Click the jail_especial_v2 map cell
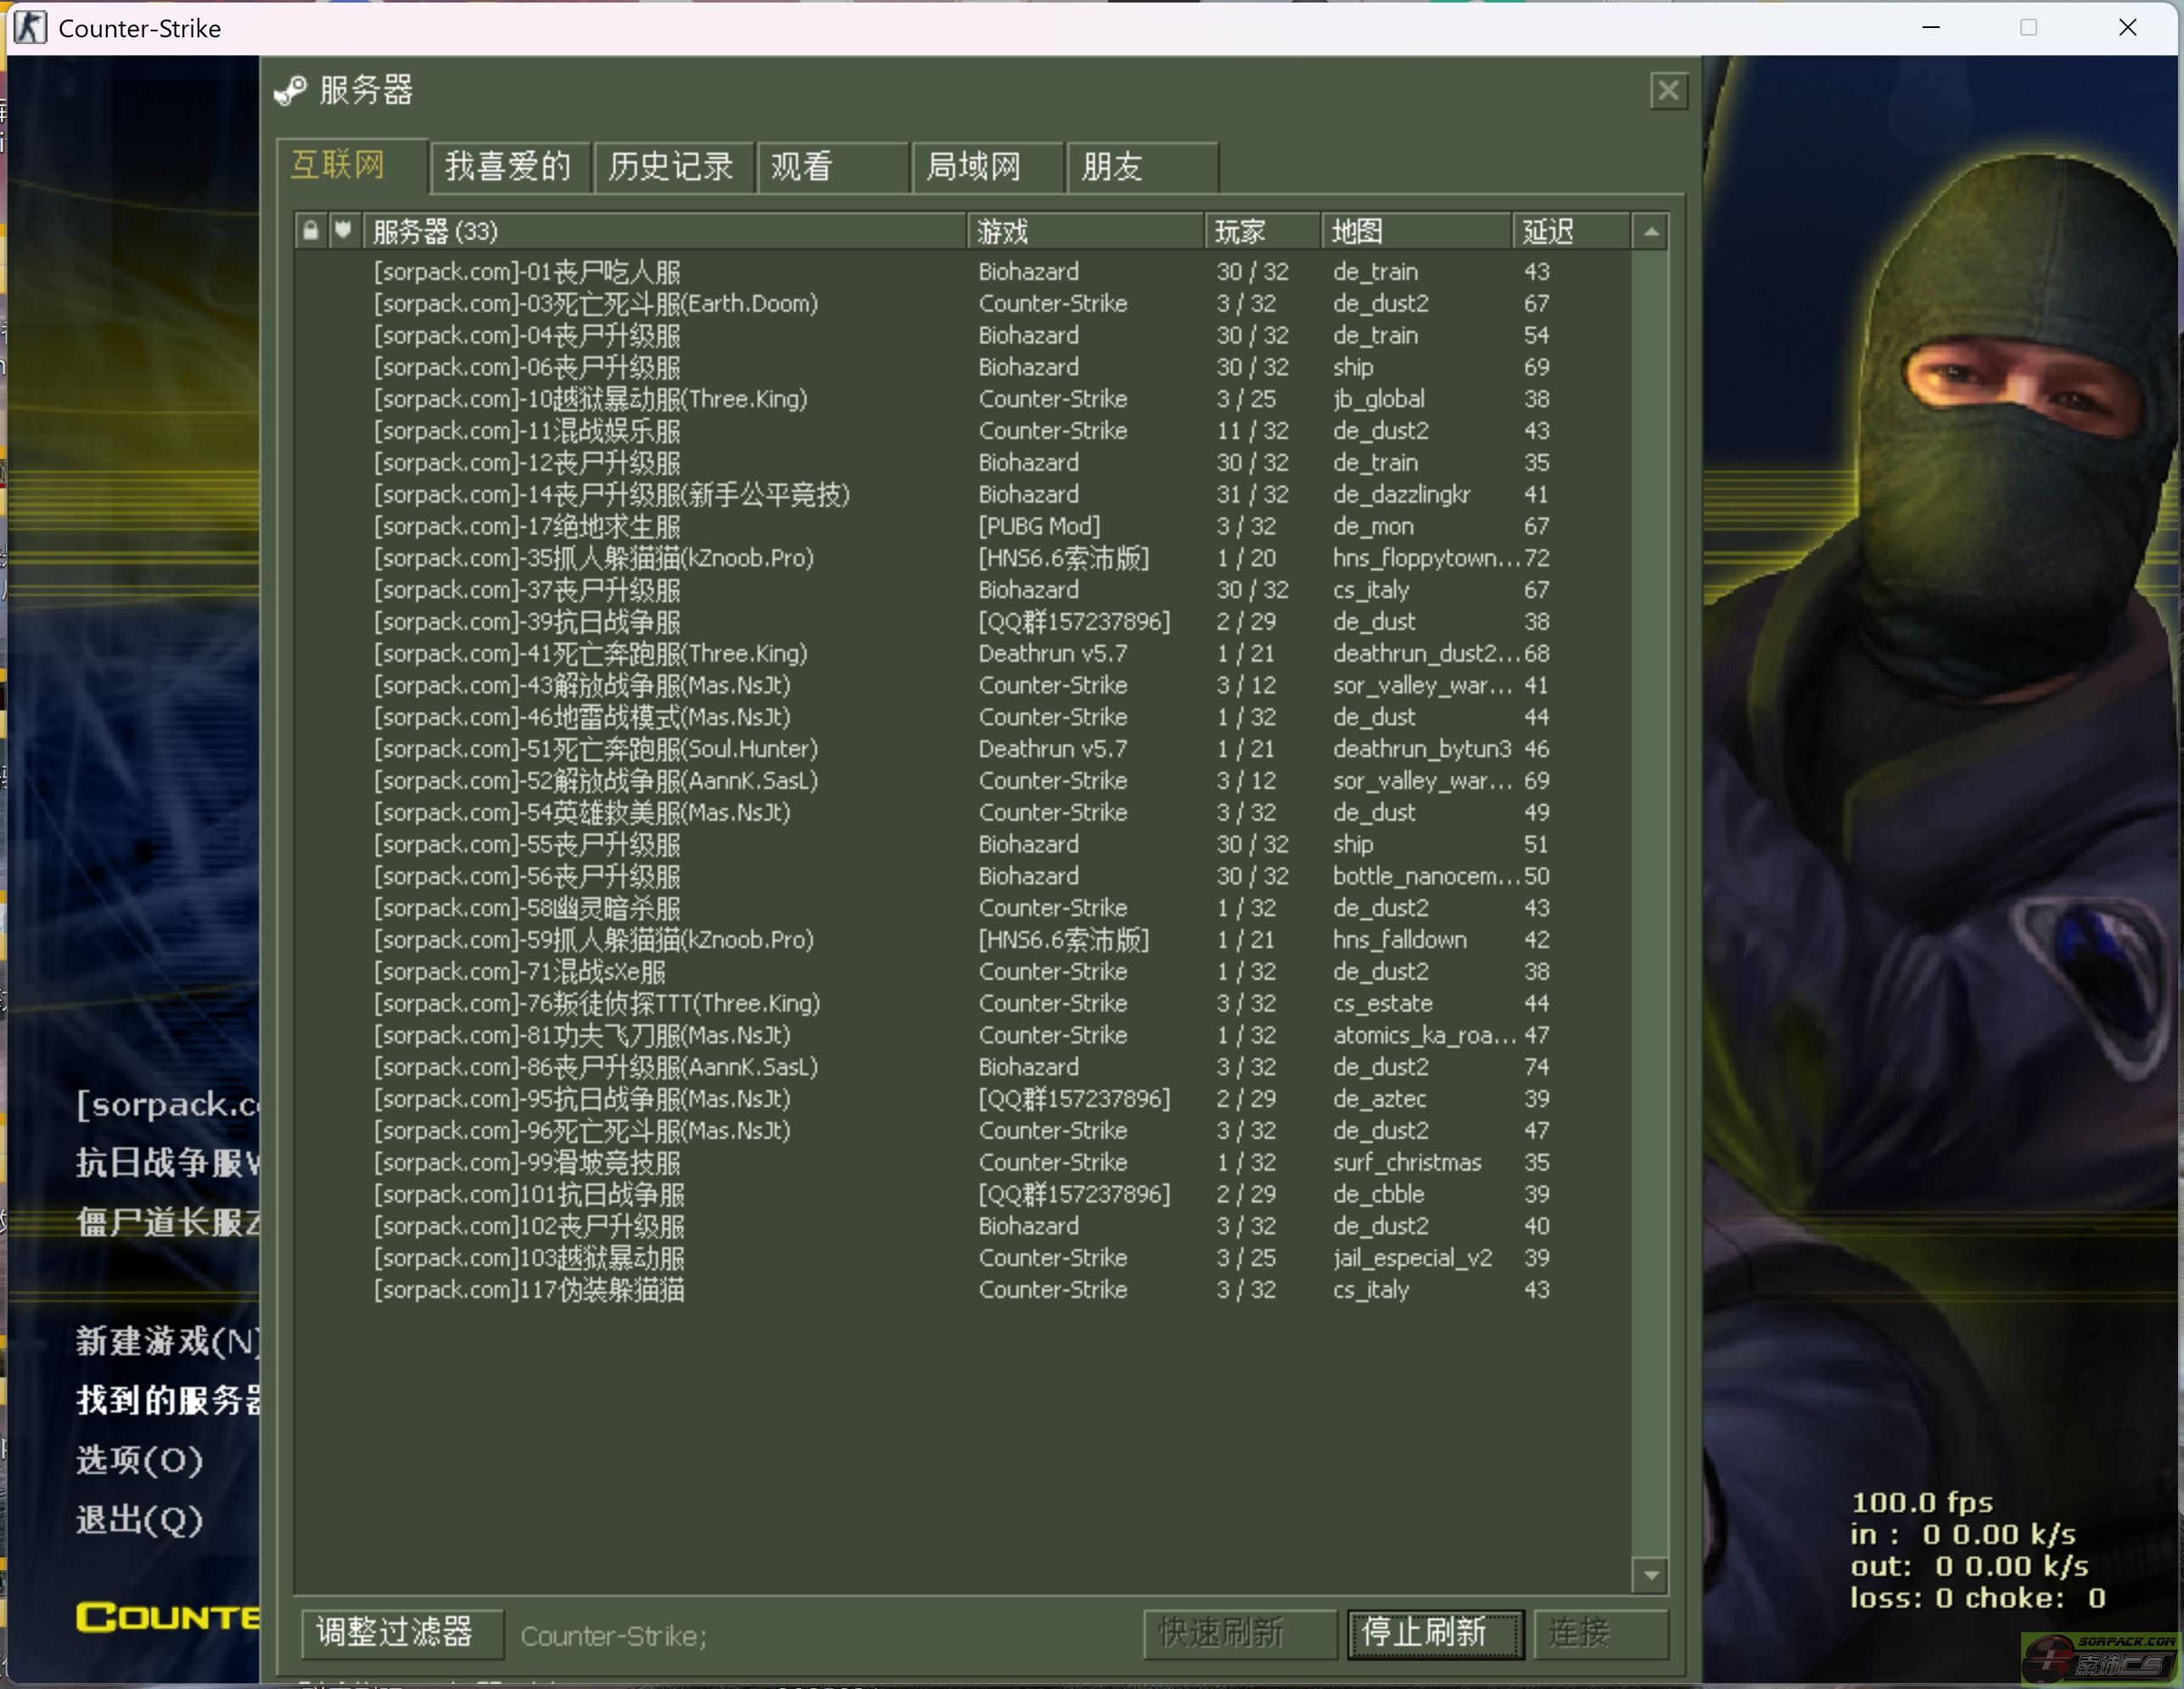 (1412, 1258)
